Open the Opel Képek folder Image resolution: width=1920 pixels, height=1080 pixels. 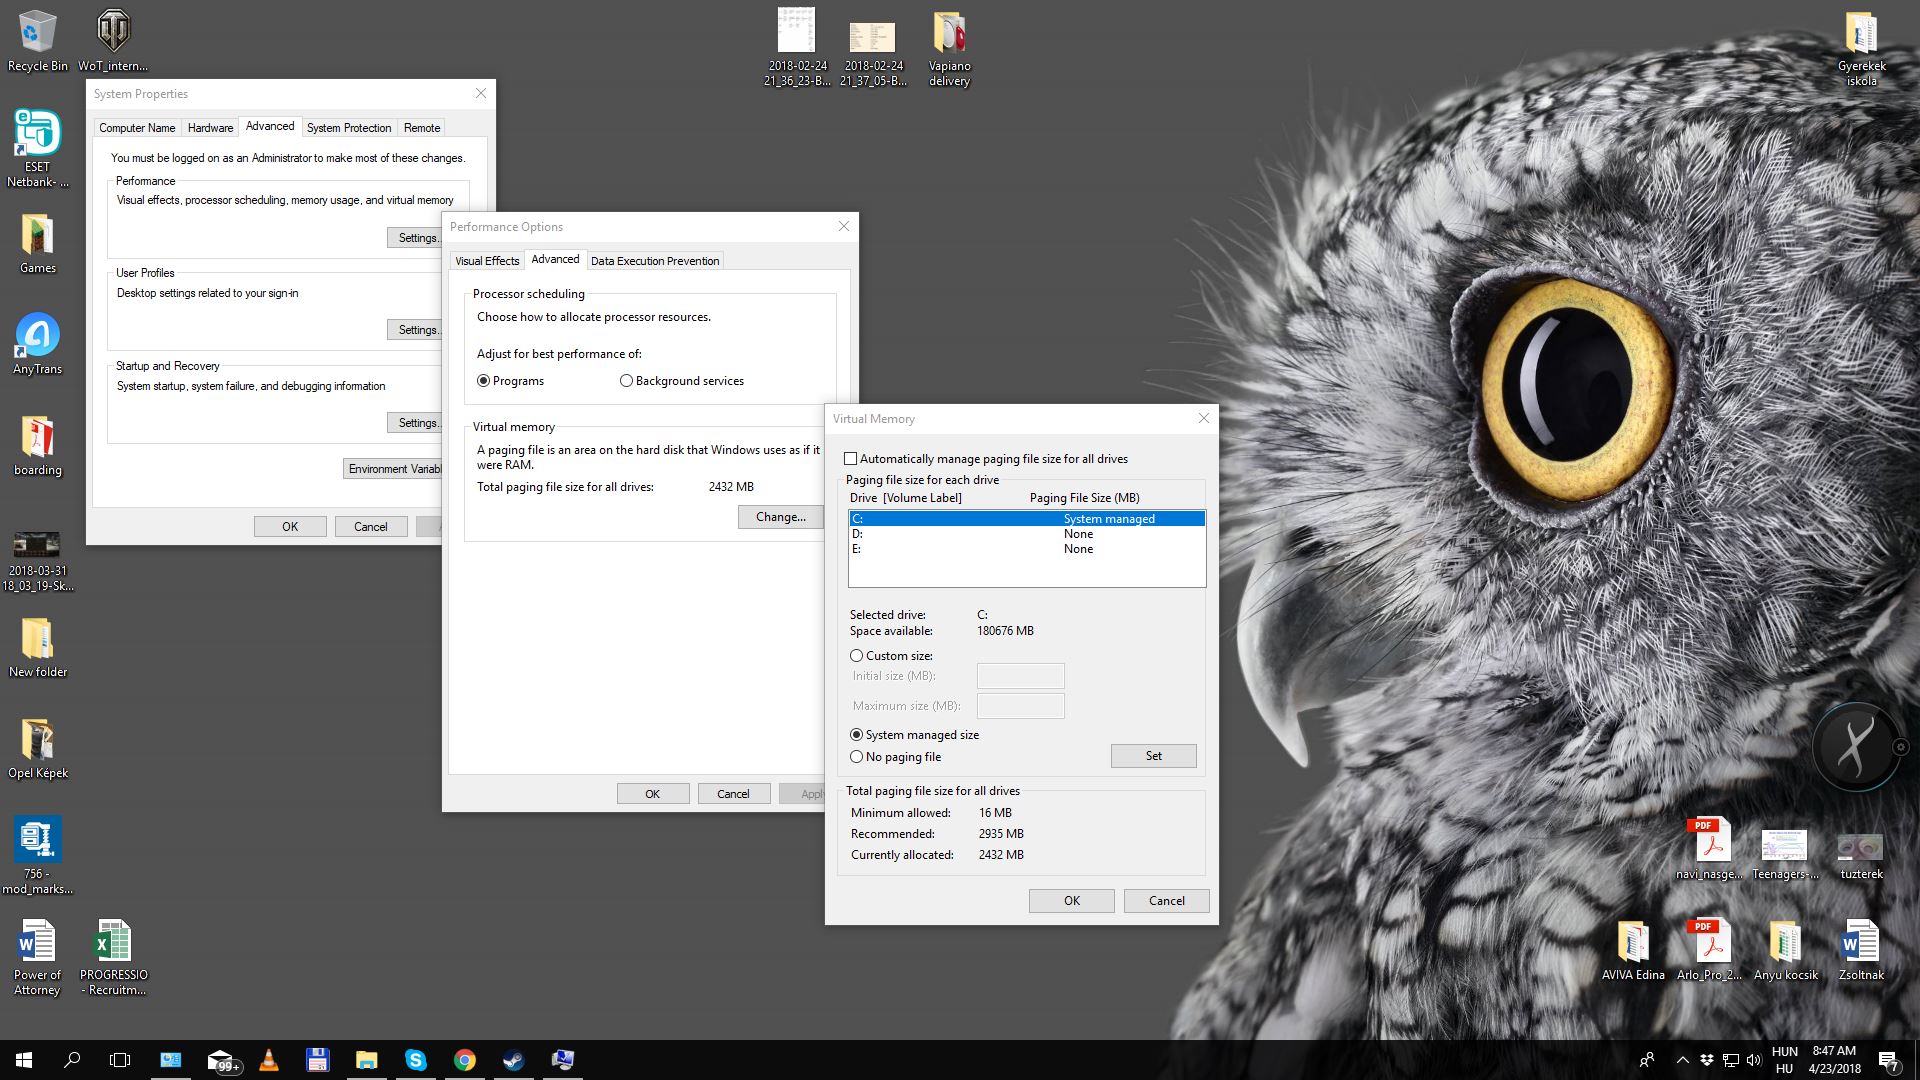37,749
